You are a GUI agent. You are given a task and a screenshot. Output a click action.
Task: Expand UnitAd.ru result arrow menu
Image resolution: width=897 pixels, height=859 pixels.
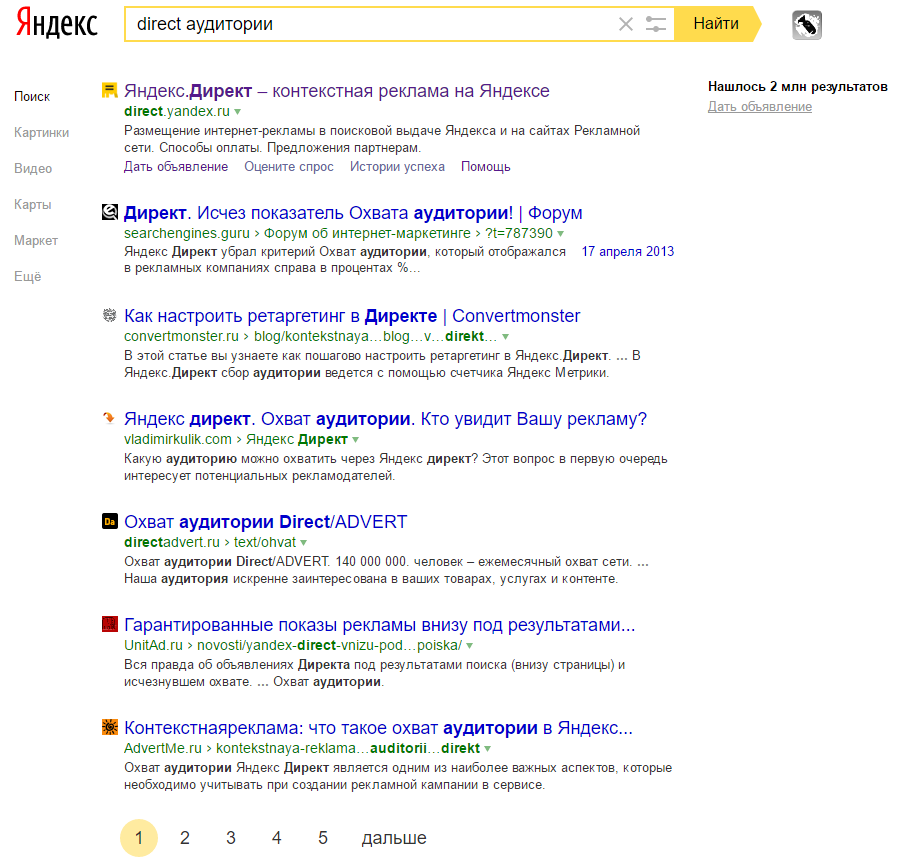coord(469,645)
